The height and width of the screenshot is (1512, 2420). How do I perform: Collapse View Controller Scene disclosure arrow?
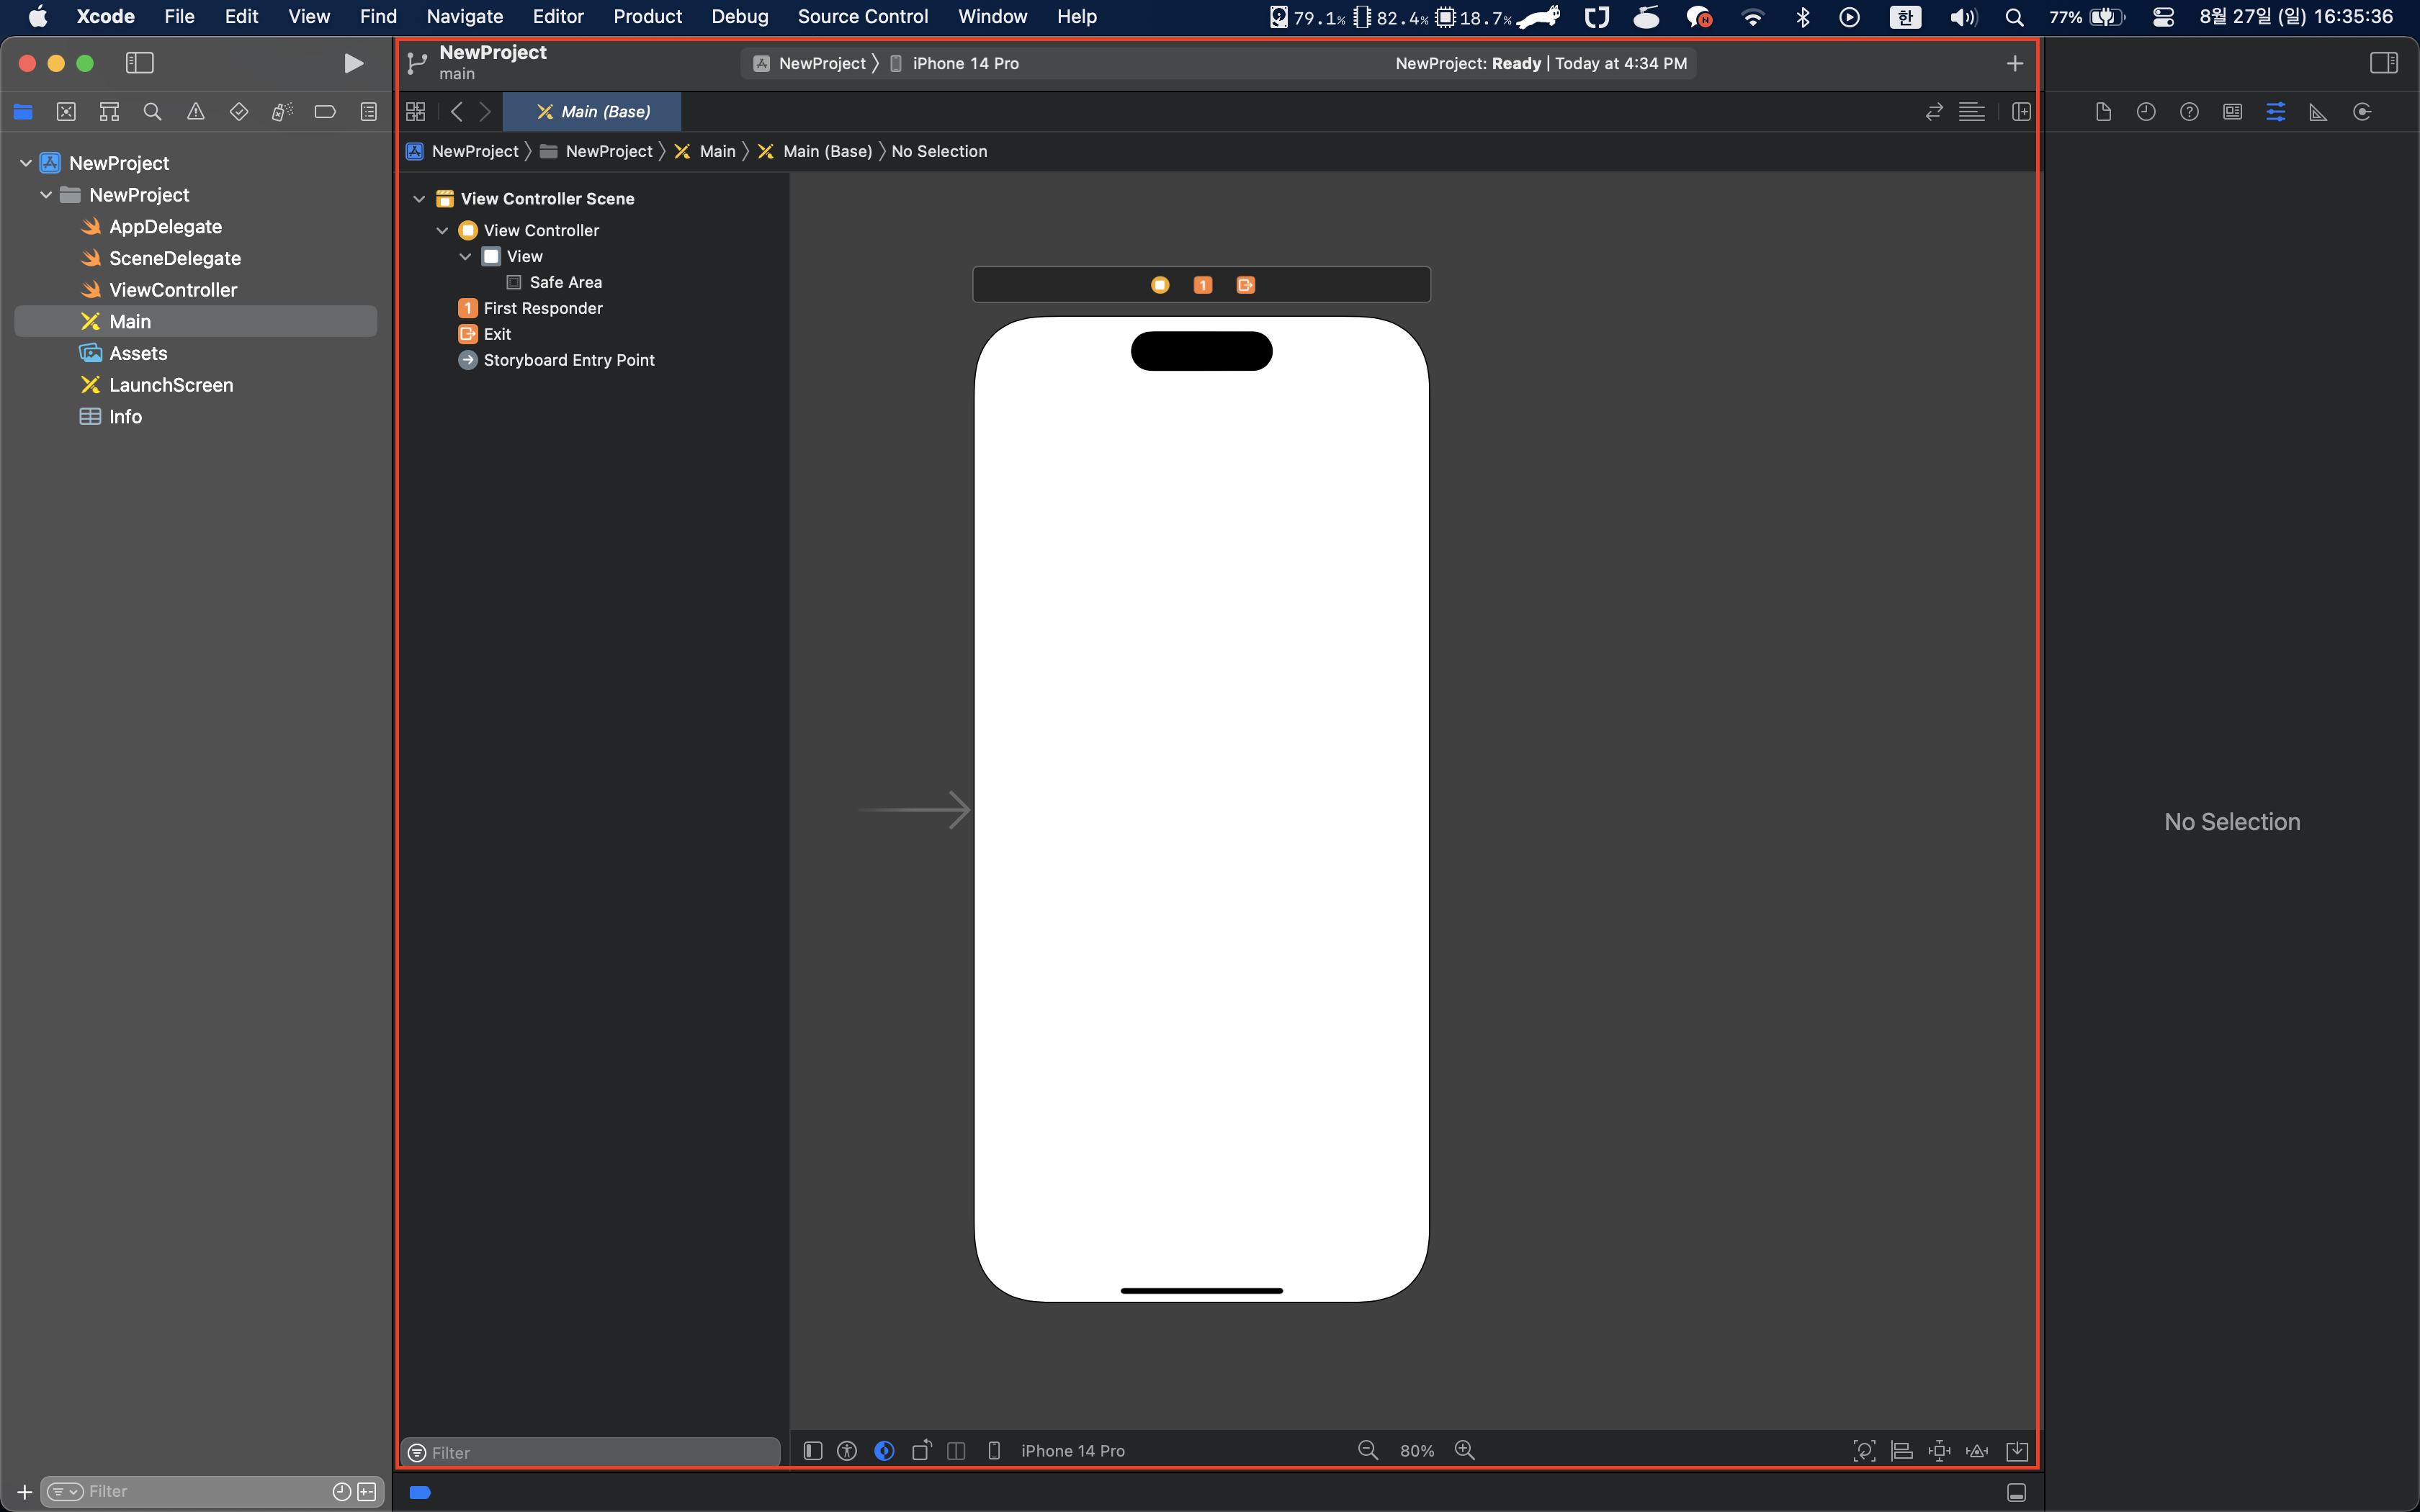[x=419, y=199]
